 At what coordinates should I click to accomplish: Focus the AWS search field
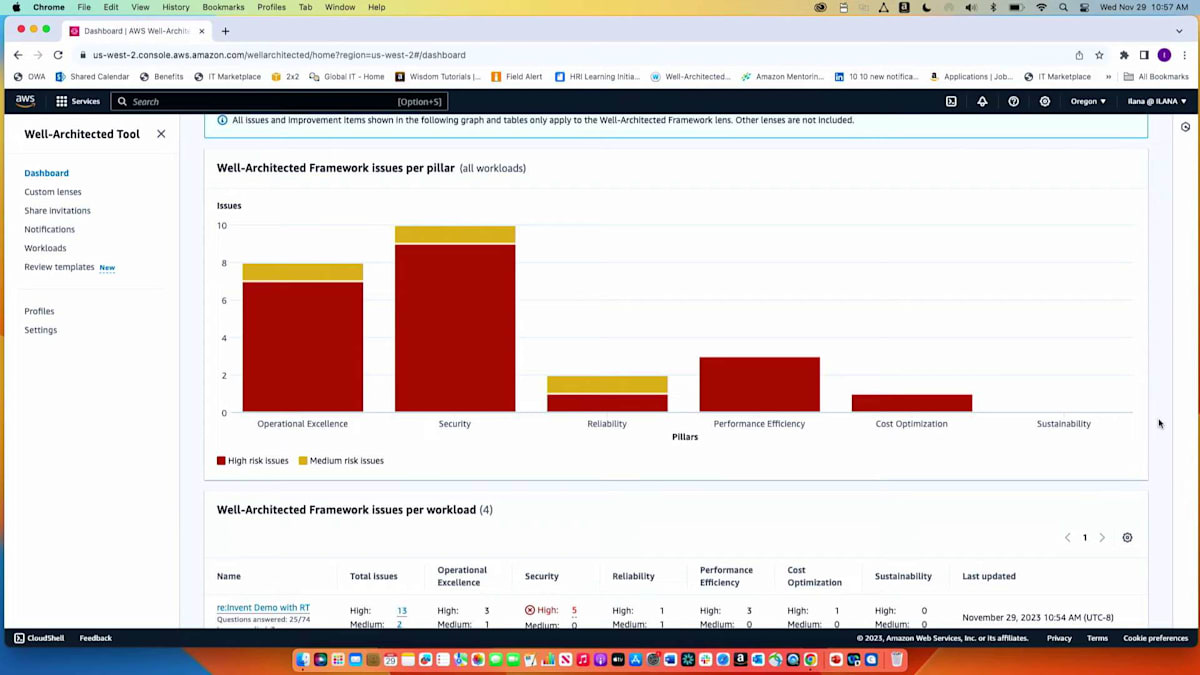tap(279, 101)
